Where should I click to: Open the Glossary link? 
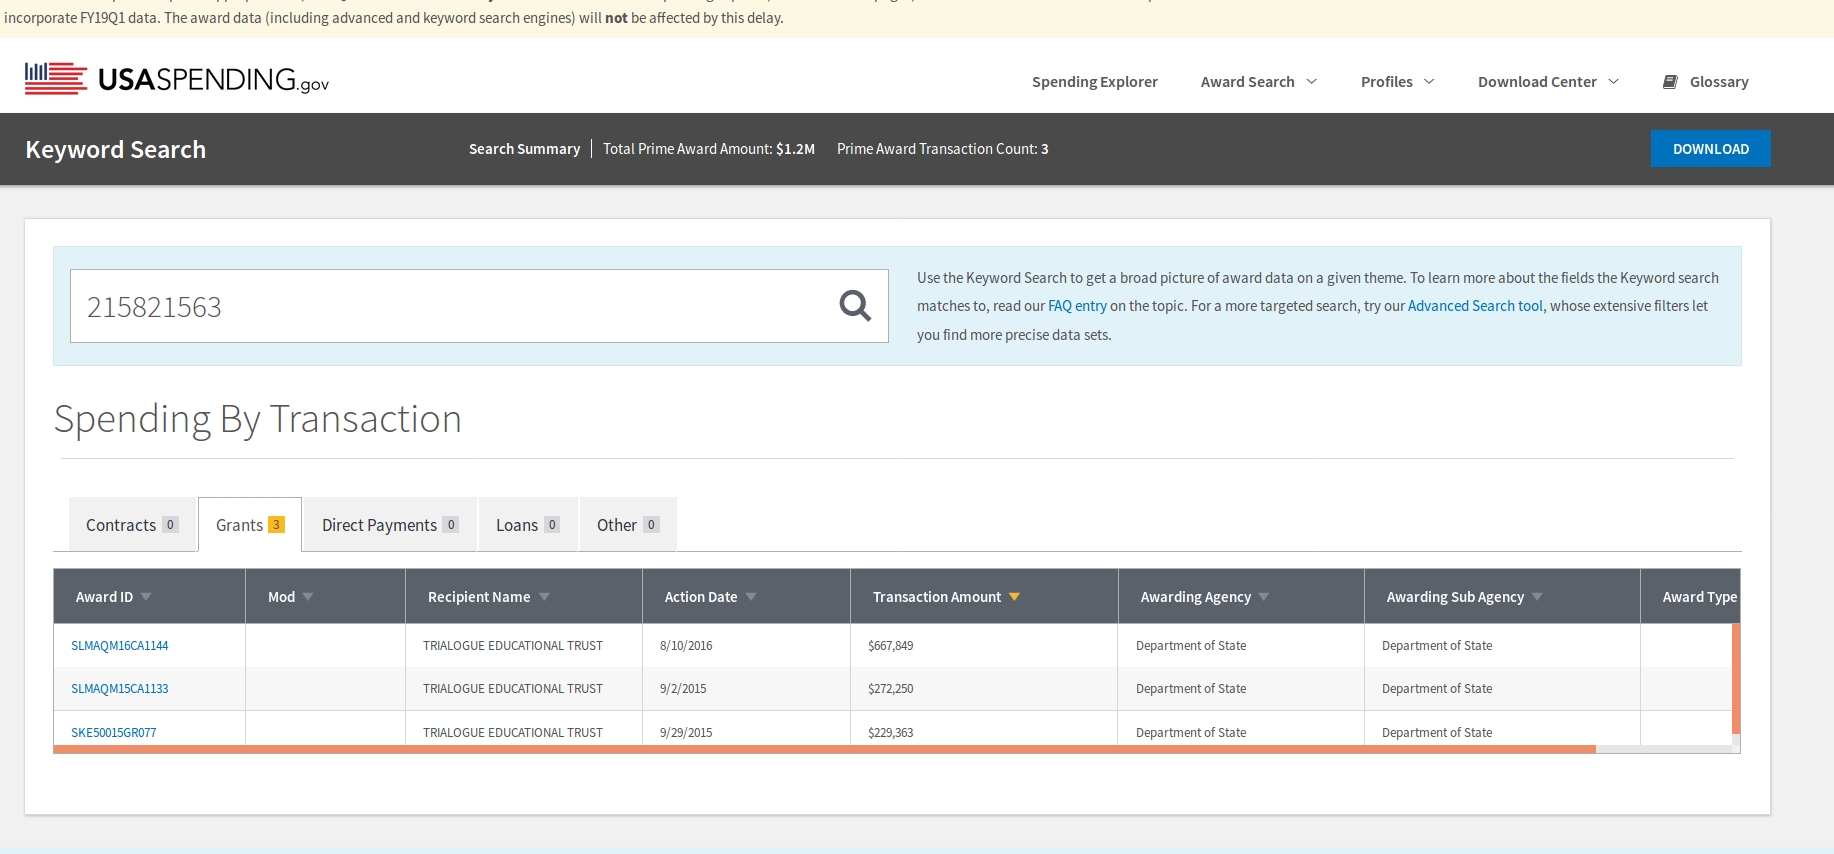point(1719,82)
